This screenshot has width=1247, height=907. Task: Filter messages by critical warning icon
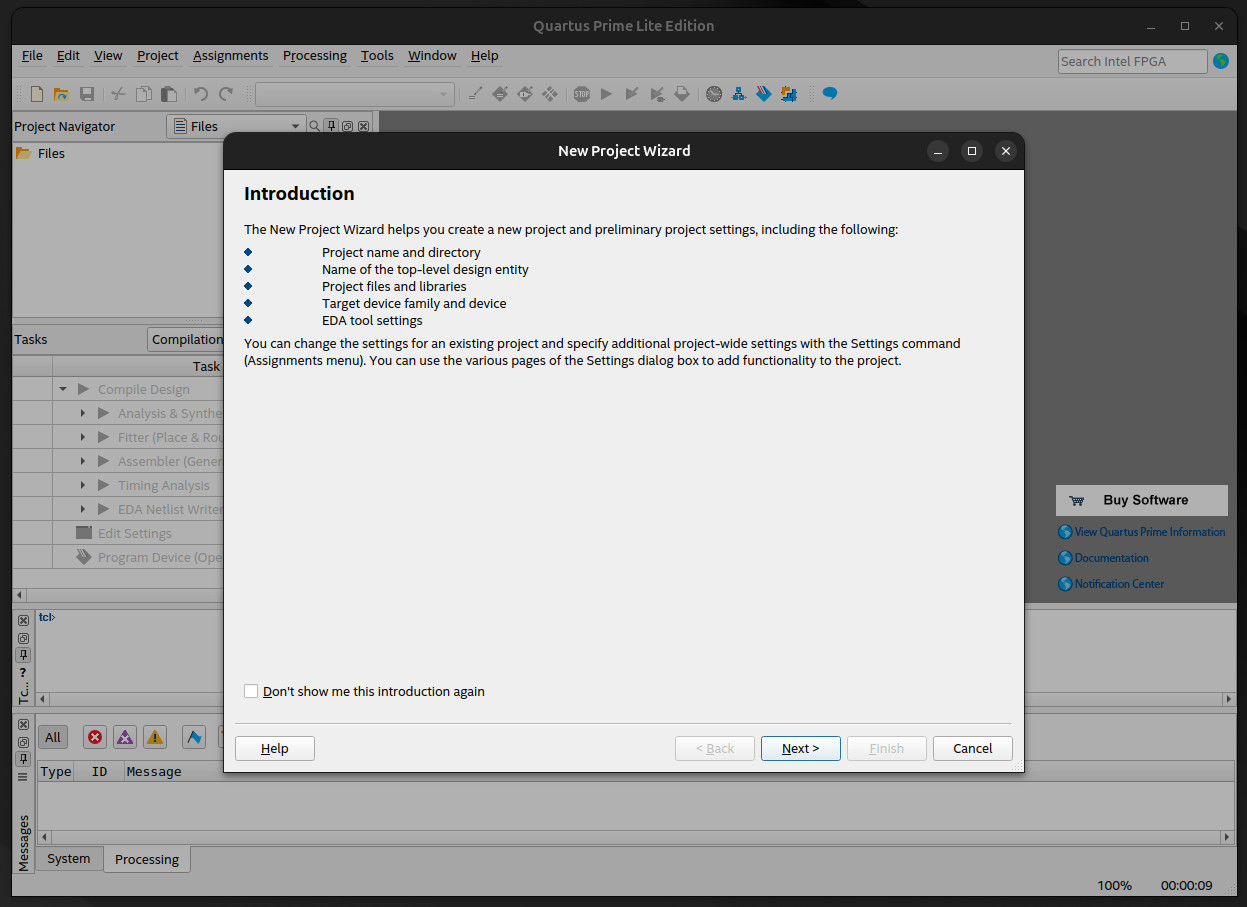tap(125, 737)
